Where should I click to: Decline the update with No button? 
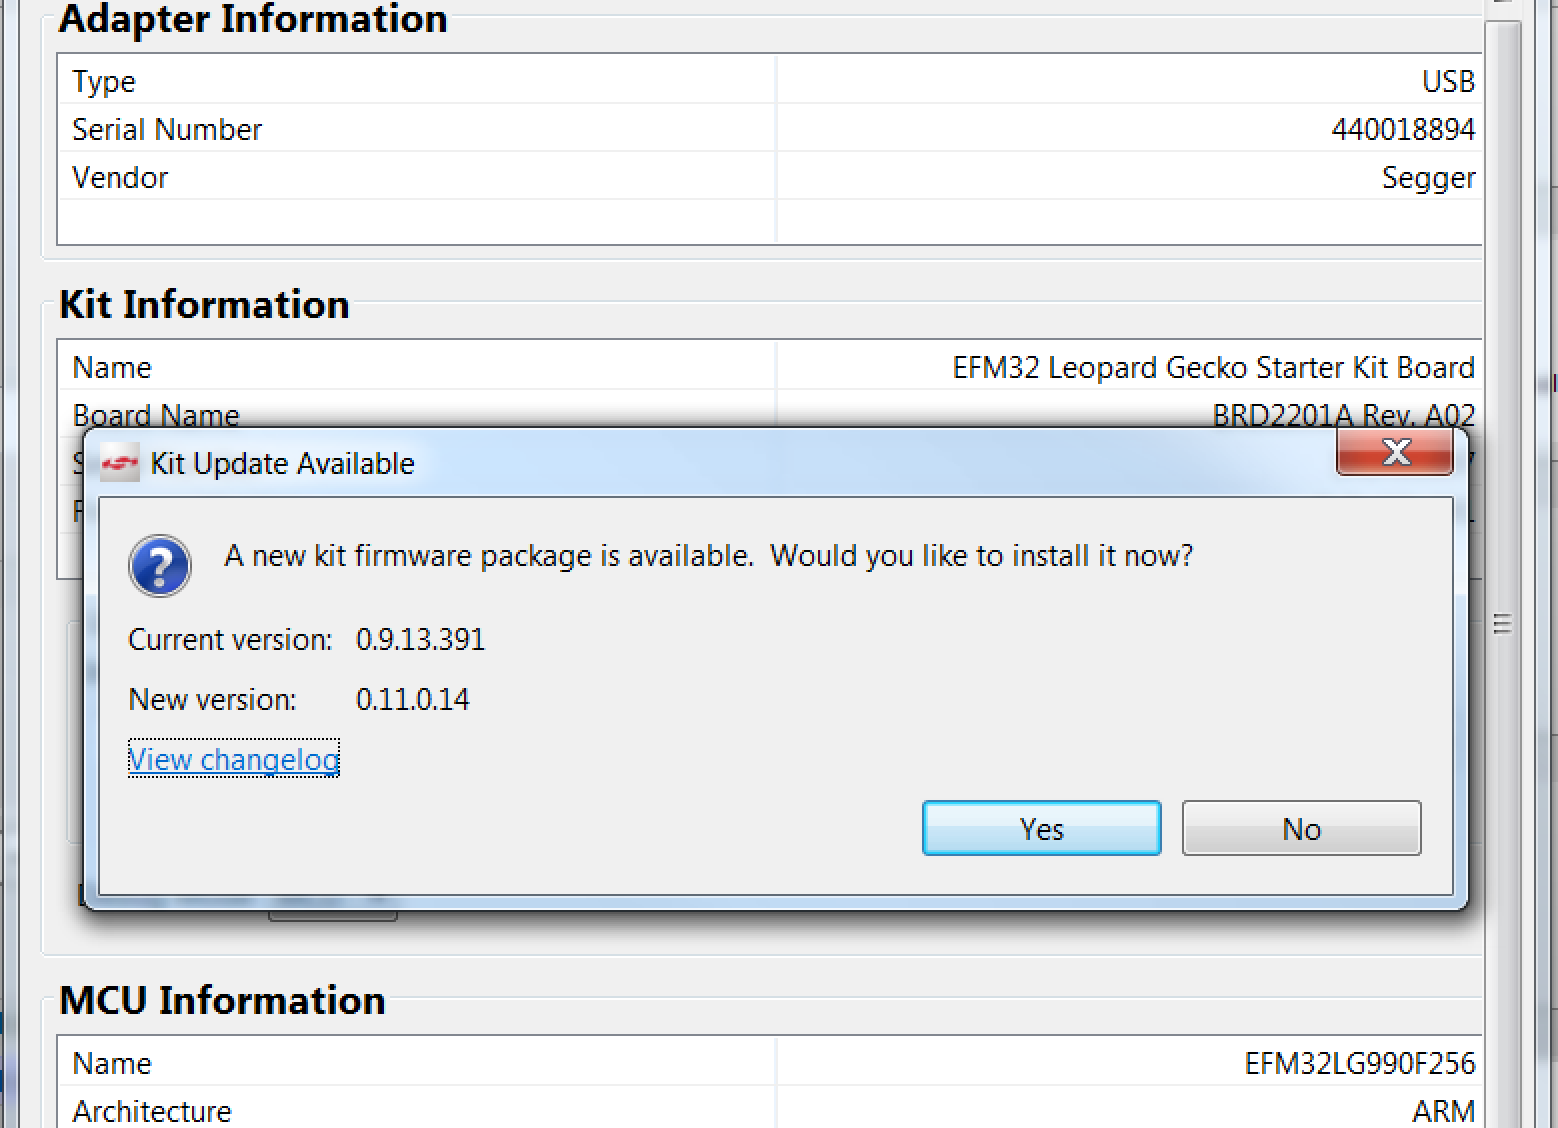[x=1301, y=828]
